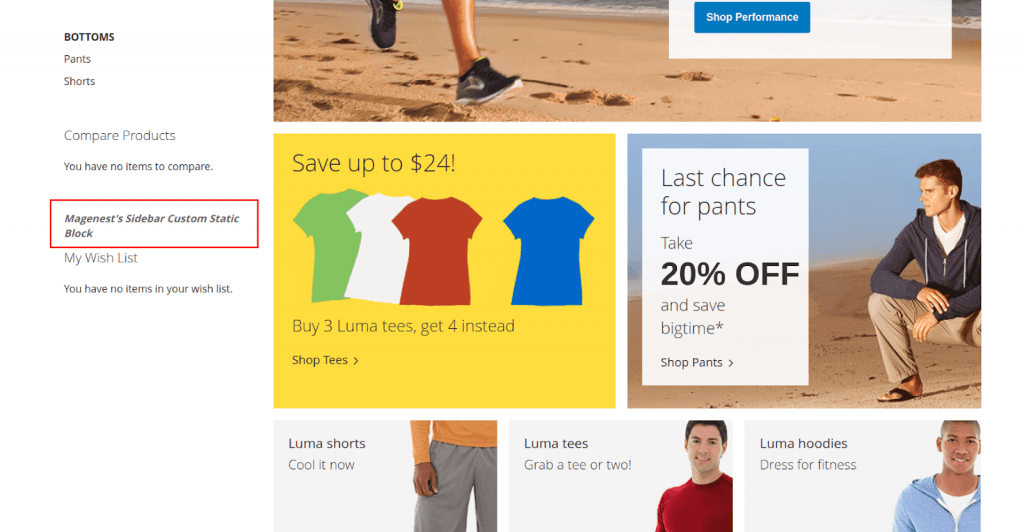Select the Shop Tees link
1024x532 pixels.
(x=319, y=360)
